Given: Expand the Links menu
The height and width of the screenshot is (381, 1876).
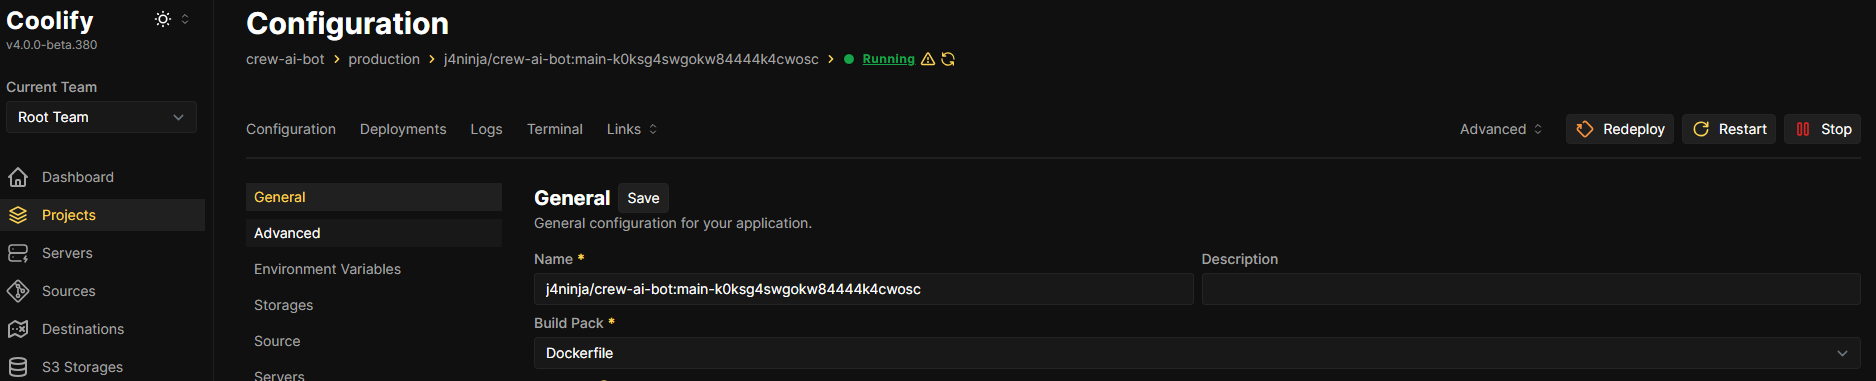Looking at the screenshot, I should (x=632, y=129).
